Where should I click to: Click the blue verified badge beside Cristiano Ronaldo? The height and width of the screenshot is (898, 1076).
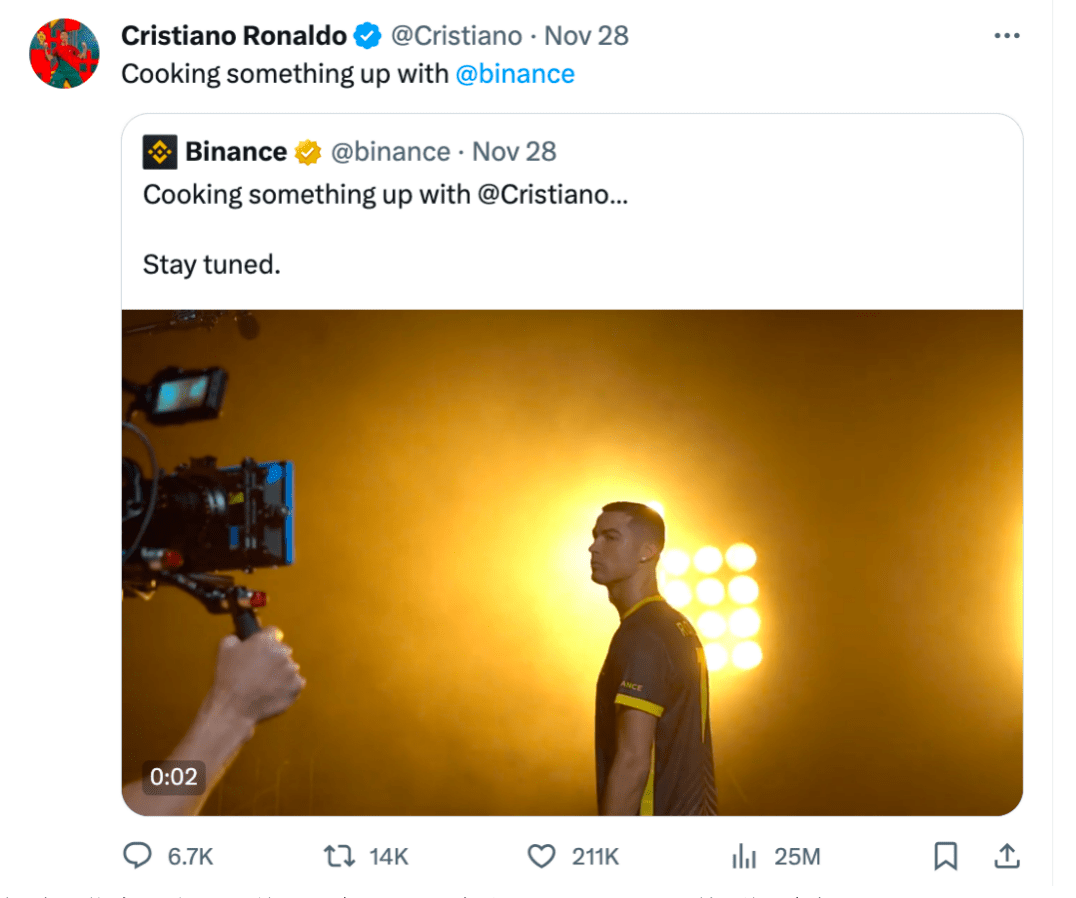pos(368,37)
